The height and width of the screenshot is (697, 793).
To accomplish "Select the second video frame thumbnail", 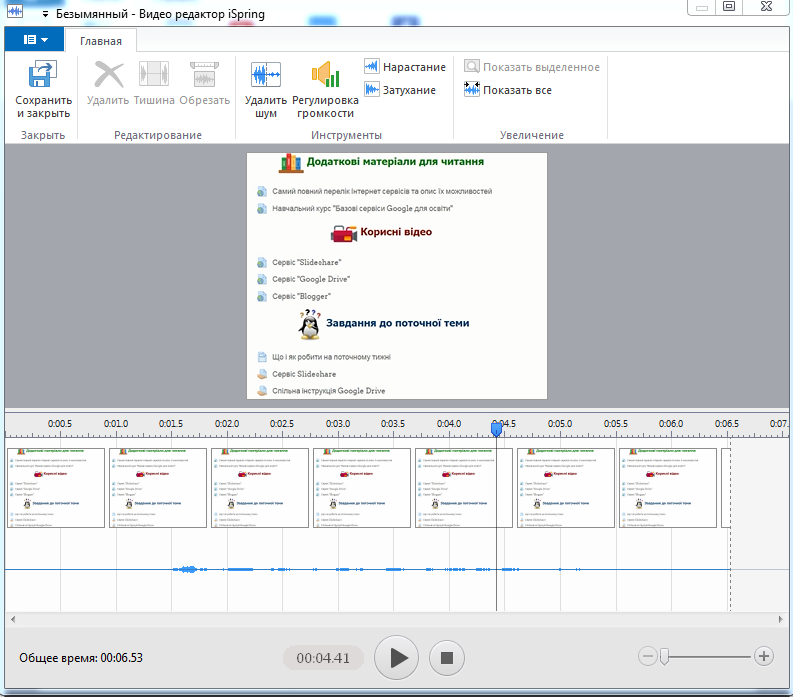I will coord(158,488).
